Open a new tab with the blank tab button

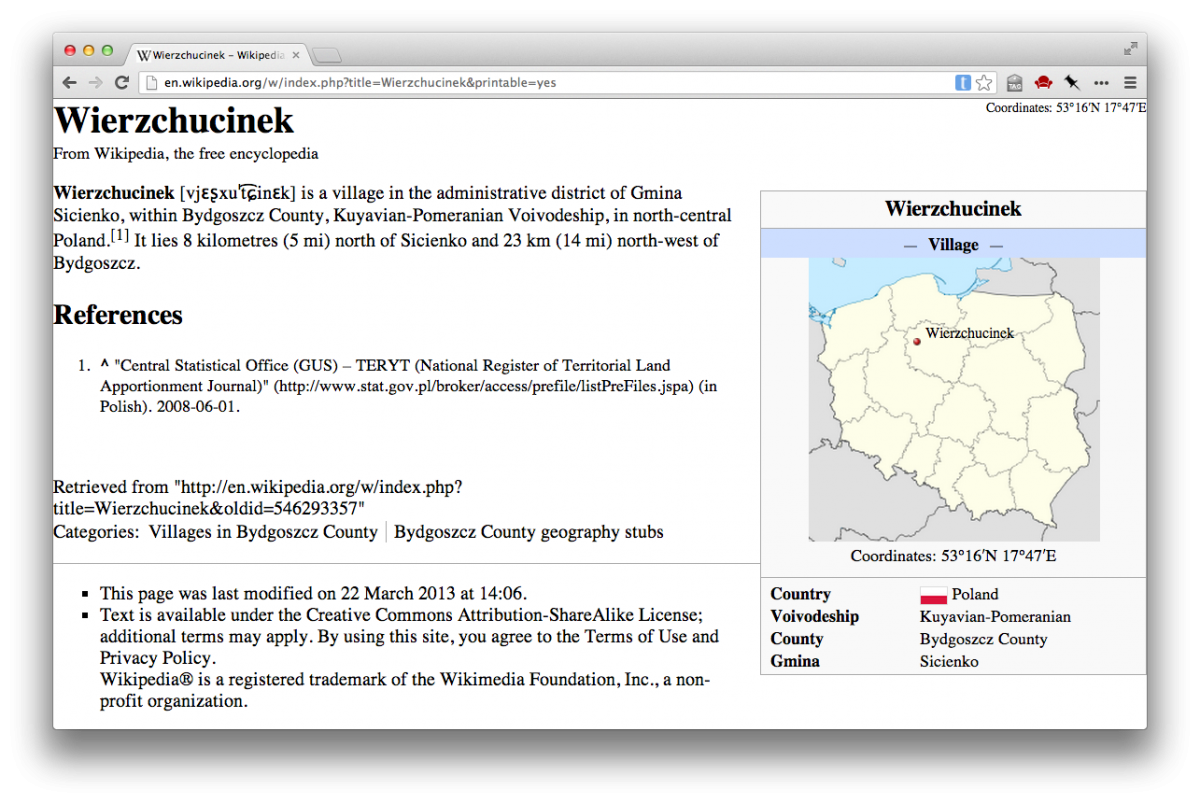point(327,55)
